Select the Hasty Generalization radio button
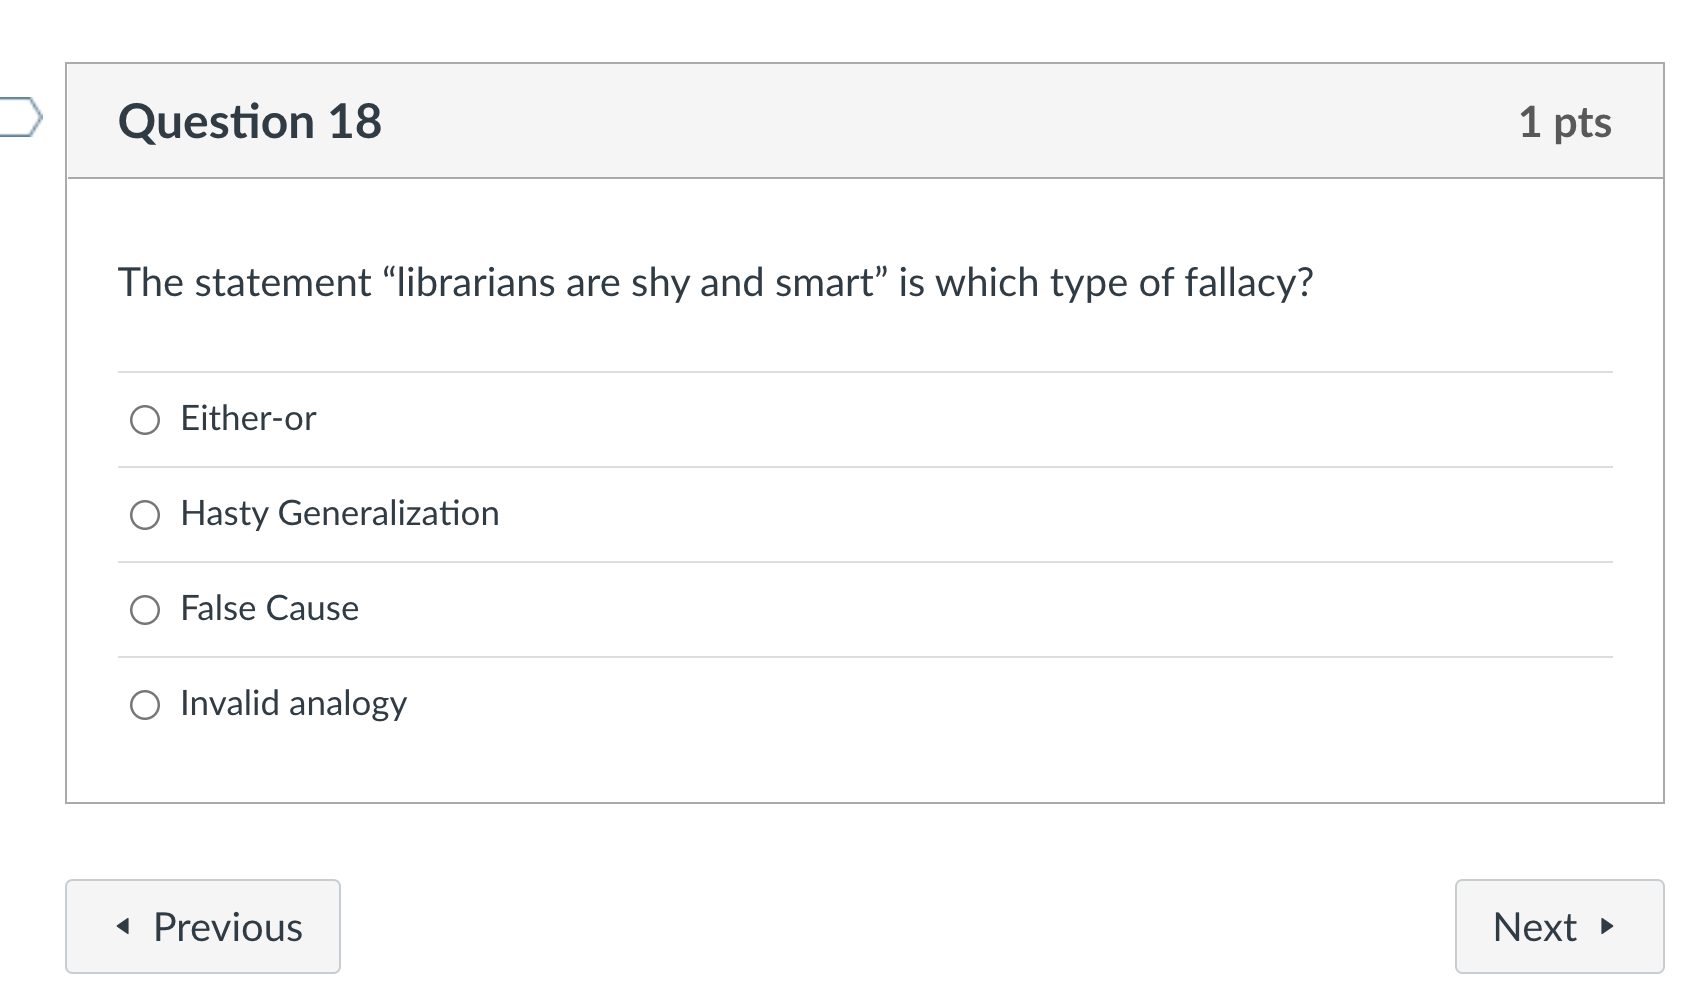Screen dimensions: 1695x1002 coord(146,515)
